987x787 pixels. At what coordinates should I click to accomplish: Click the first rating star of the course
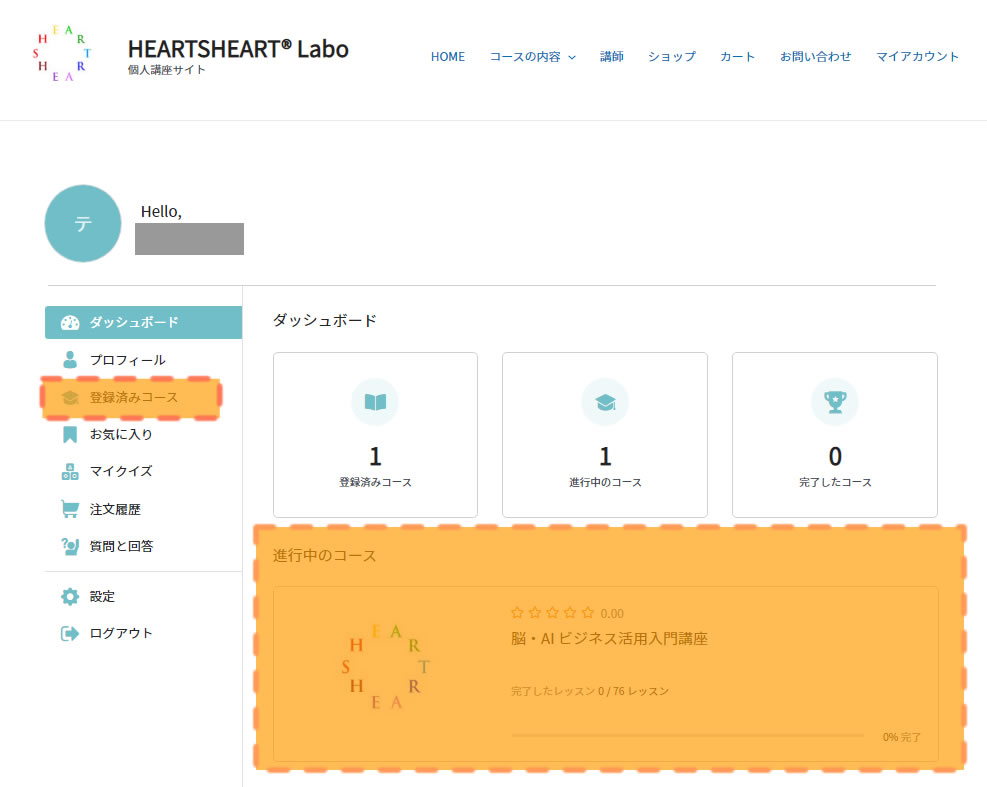[x=517, y=613]
